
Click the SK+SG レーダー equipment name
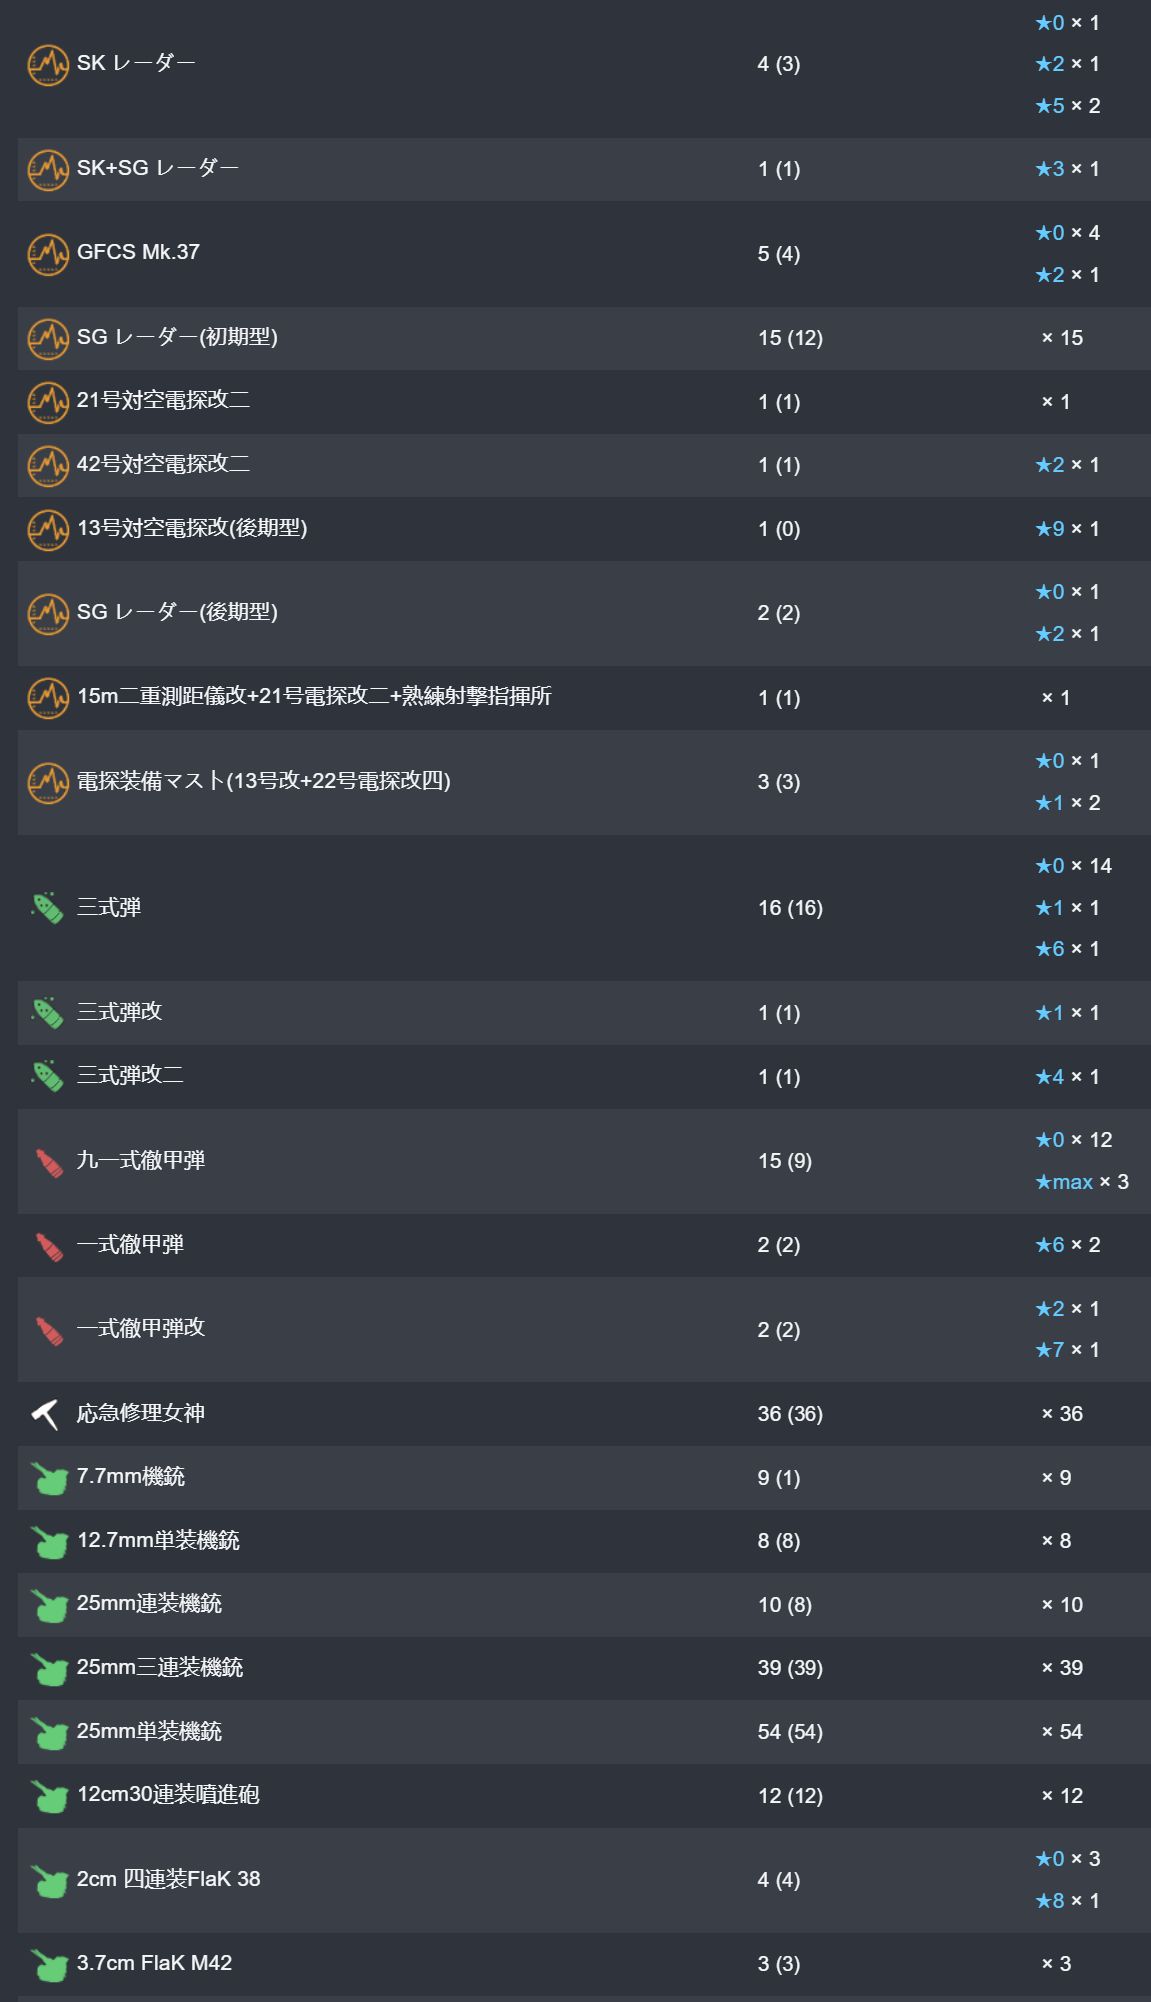[x=158, y=168]
